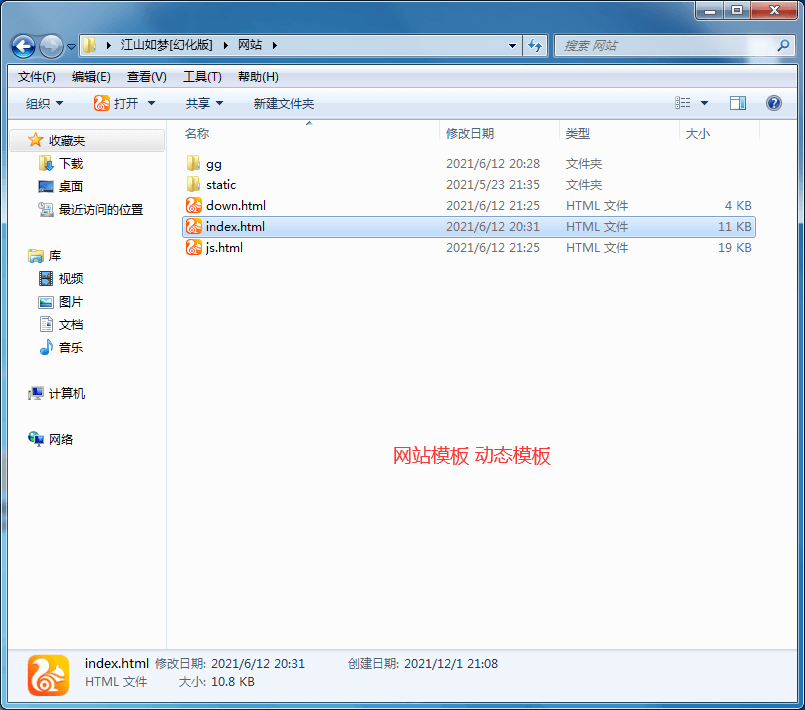This screenshot has width=805, height=710.
Task: Open the 共享 dropdown menu
Action: (x=204, y=104)
